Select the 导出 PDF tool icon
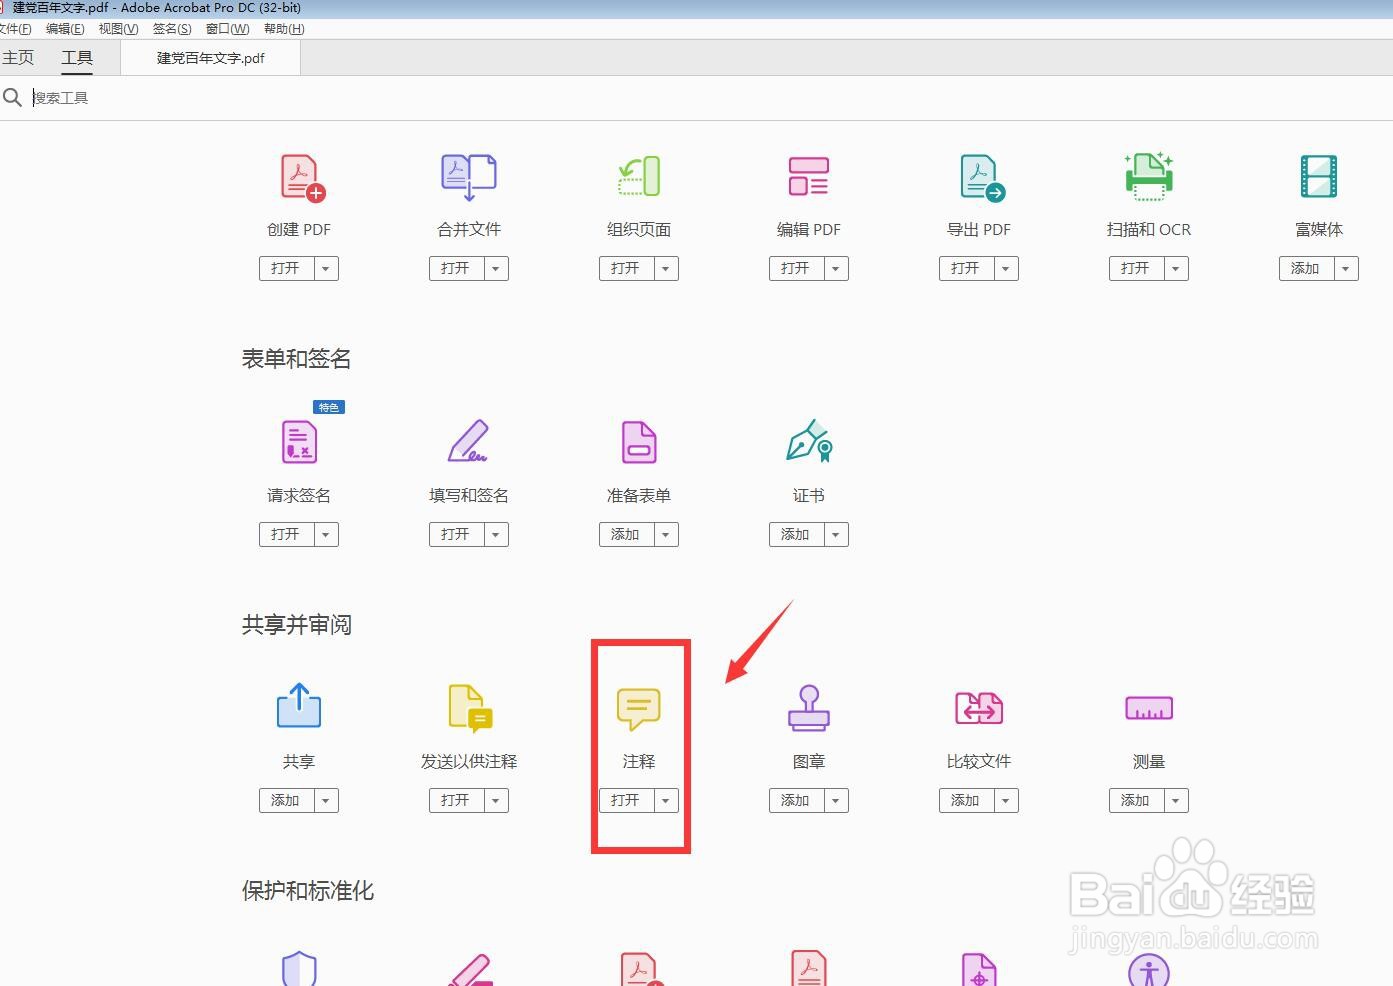This screenshot has height=986, width=1393. 981,178
